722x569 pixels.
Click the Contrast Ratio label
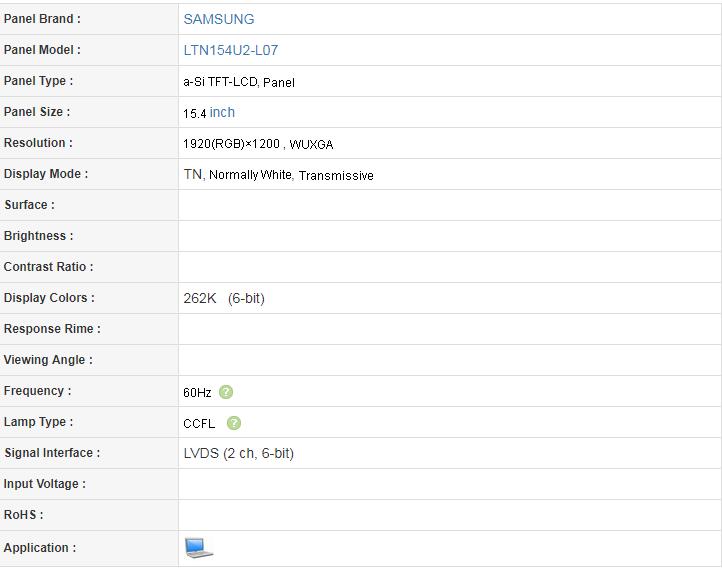pyautogui.click(x=48, y=267)
